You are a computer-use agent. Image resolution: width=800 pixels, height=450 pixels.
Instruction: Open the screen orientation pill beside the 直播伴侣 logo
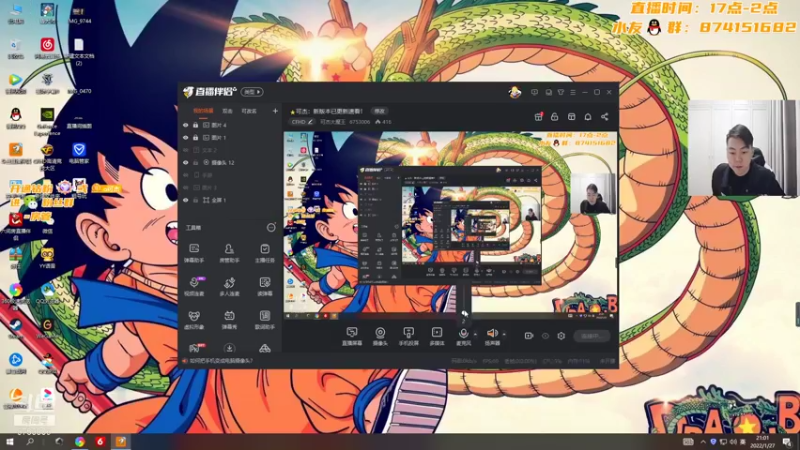click(x=252, y=92)
